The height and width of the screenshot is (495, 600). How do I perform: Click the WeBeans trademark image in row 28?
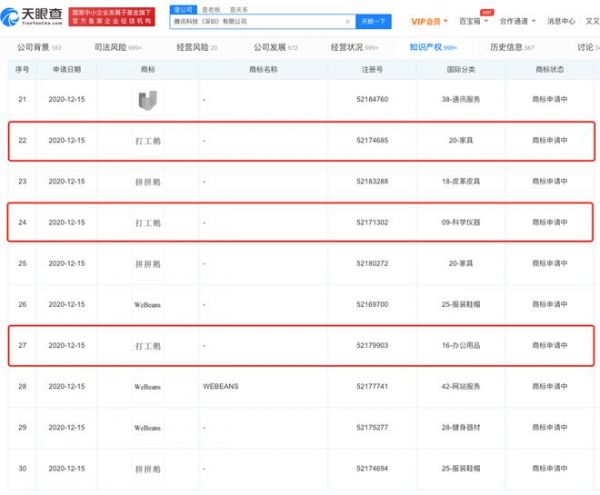147,385
